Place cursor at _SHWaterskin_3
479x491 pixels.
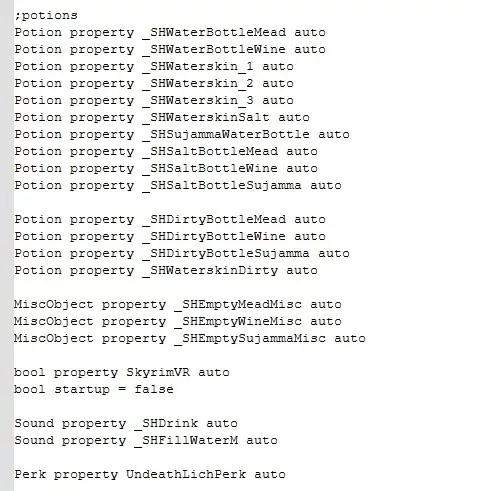coord(198,101)
